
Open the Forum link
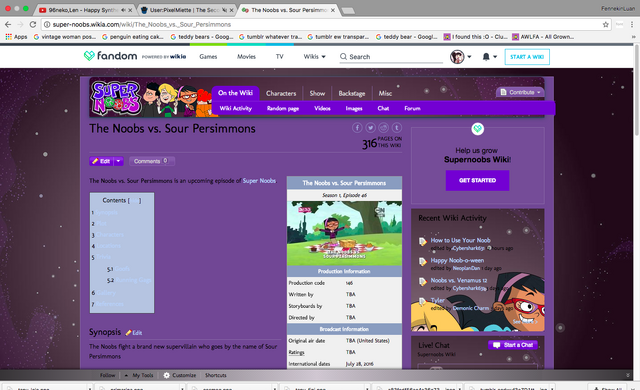tap(412, 109)
